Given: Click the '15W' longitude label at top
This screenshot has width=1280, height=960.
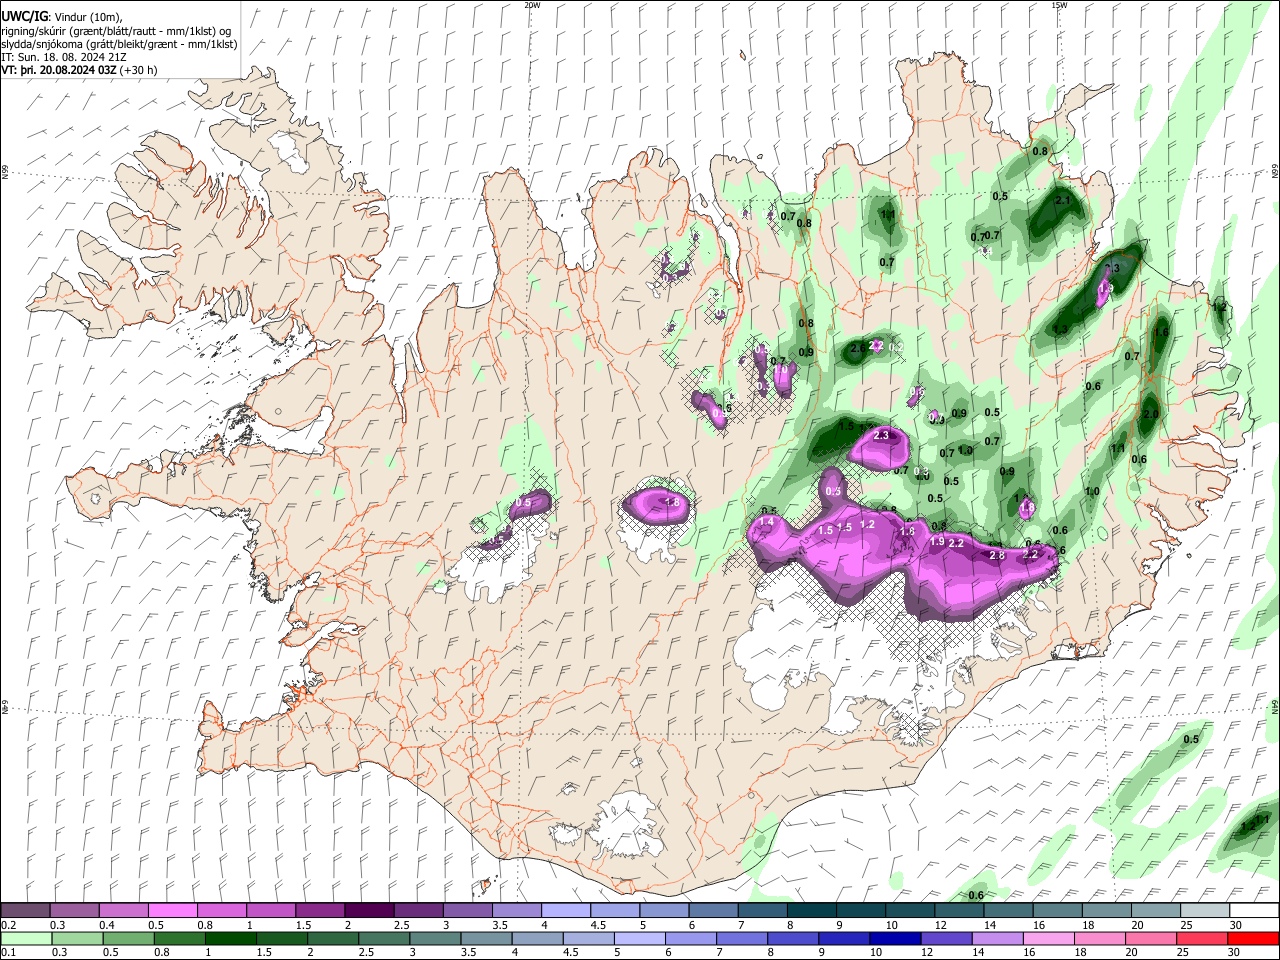Looking at the screenshot, I should pyautogui.click(x=1059, y=5).
